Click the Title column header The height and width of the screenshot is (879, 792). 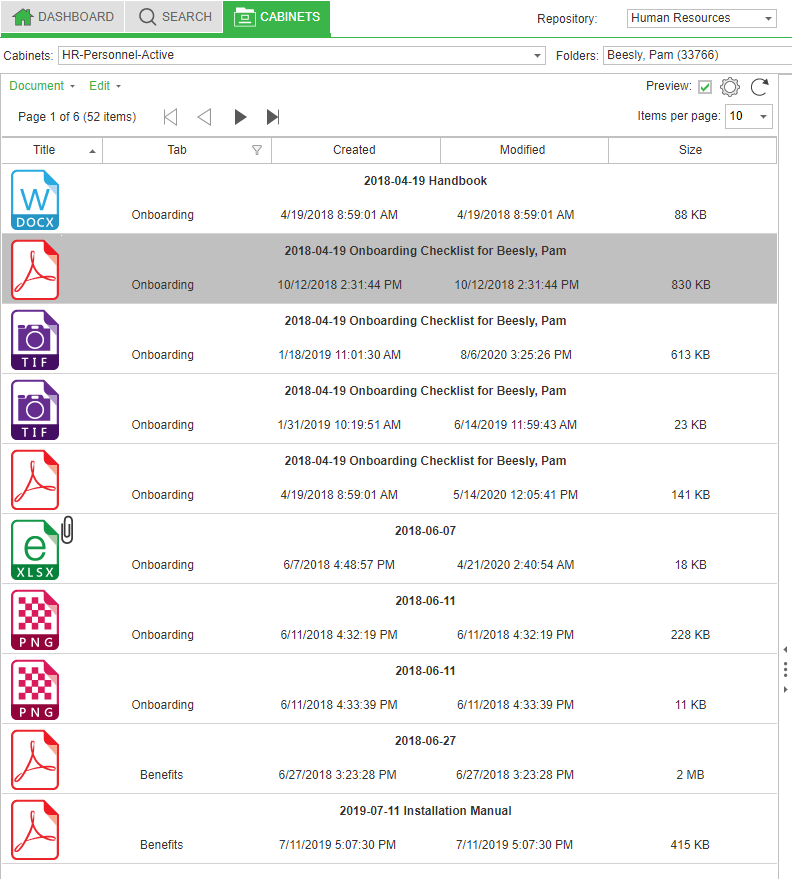(x=52, y=150)
